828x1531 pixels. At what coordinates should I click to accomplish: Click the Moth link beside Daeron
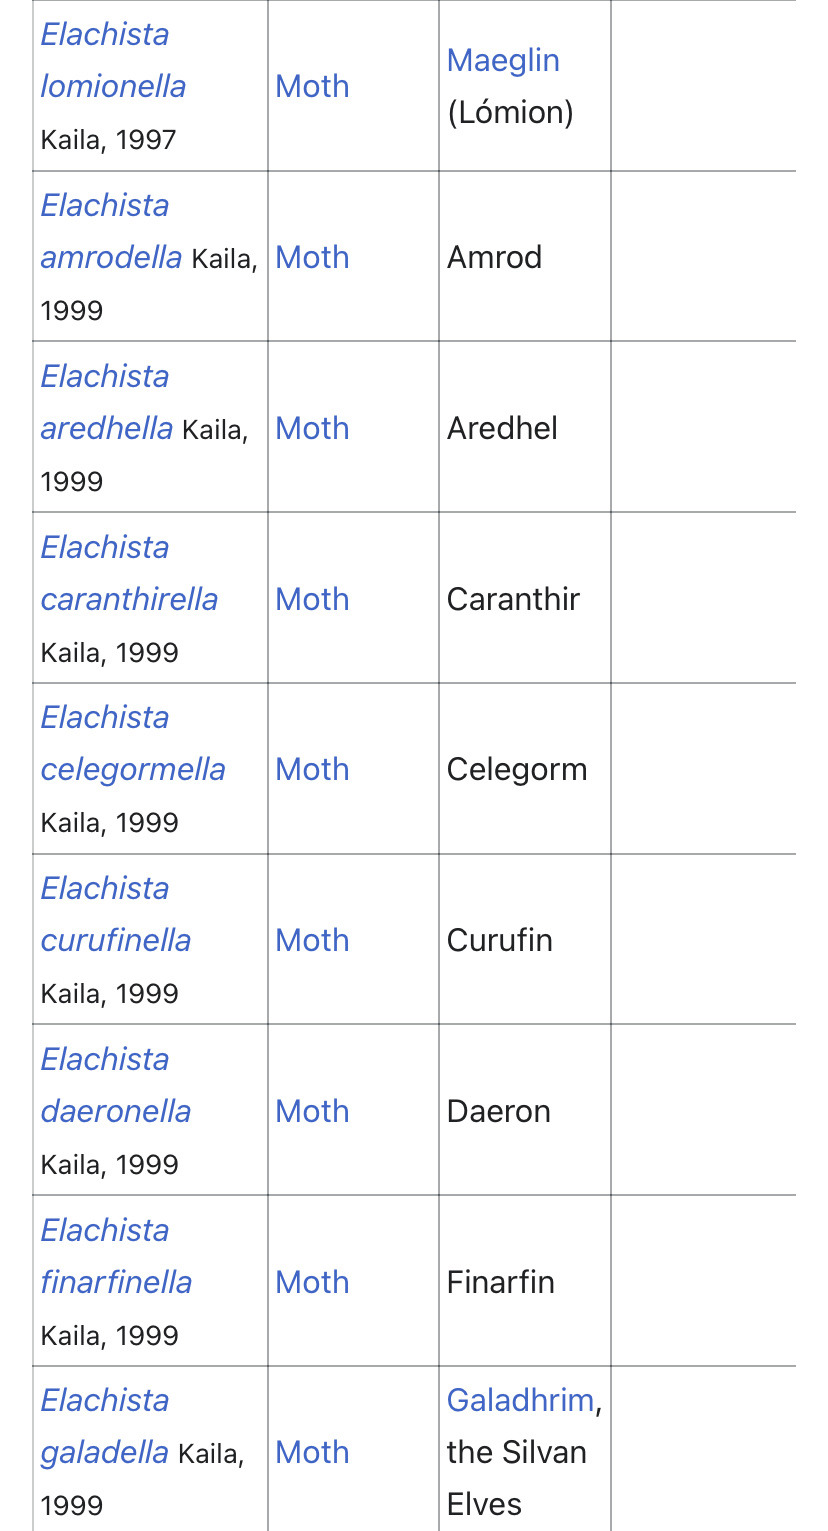click(x=312, y=1111)
